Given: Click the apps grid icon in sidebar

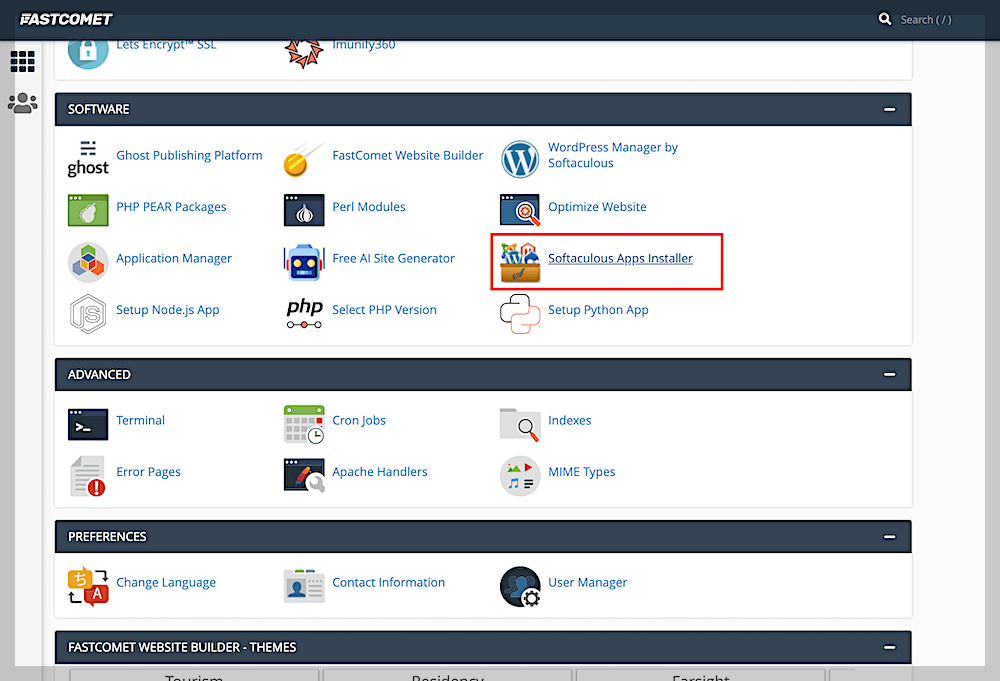Looking at the screenshot, I should 22,62.
